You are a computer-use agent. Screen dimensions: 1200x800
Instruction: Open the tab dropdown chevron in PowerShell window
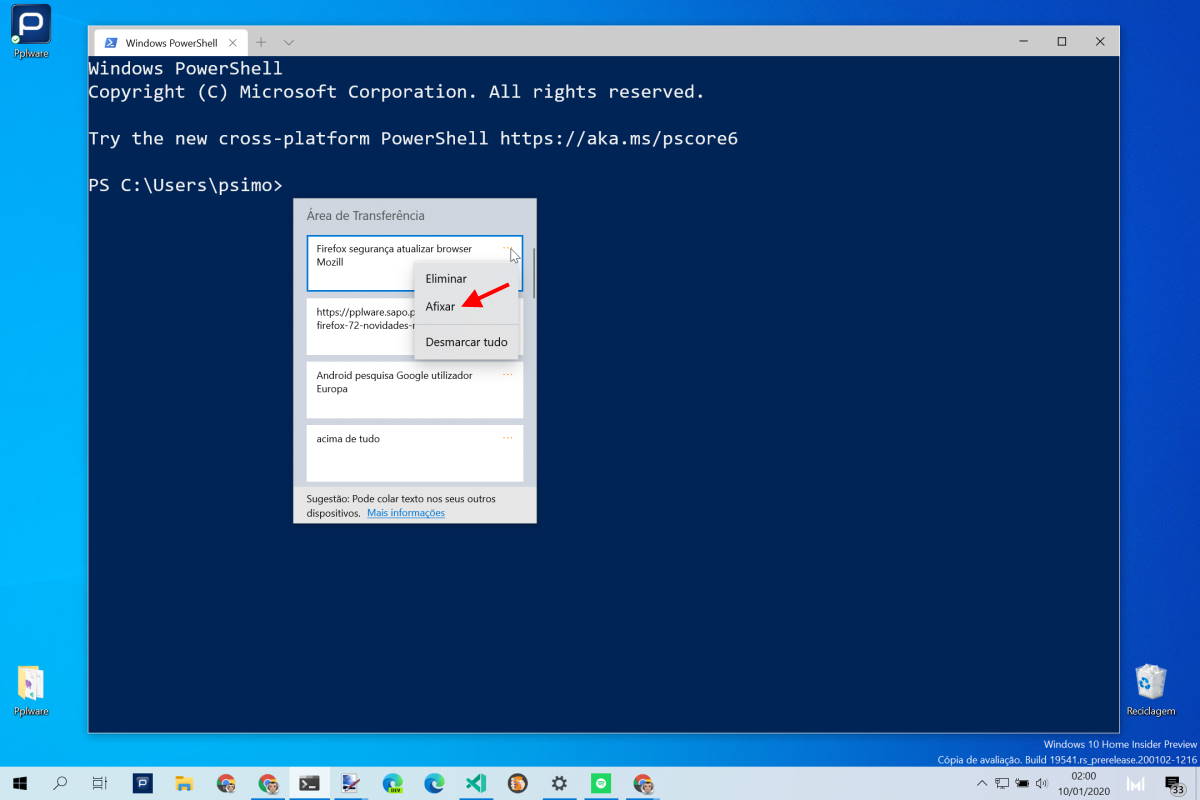[288, 42]
